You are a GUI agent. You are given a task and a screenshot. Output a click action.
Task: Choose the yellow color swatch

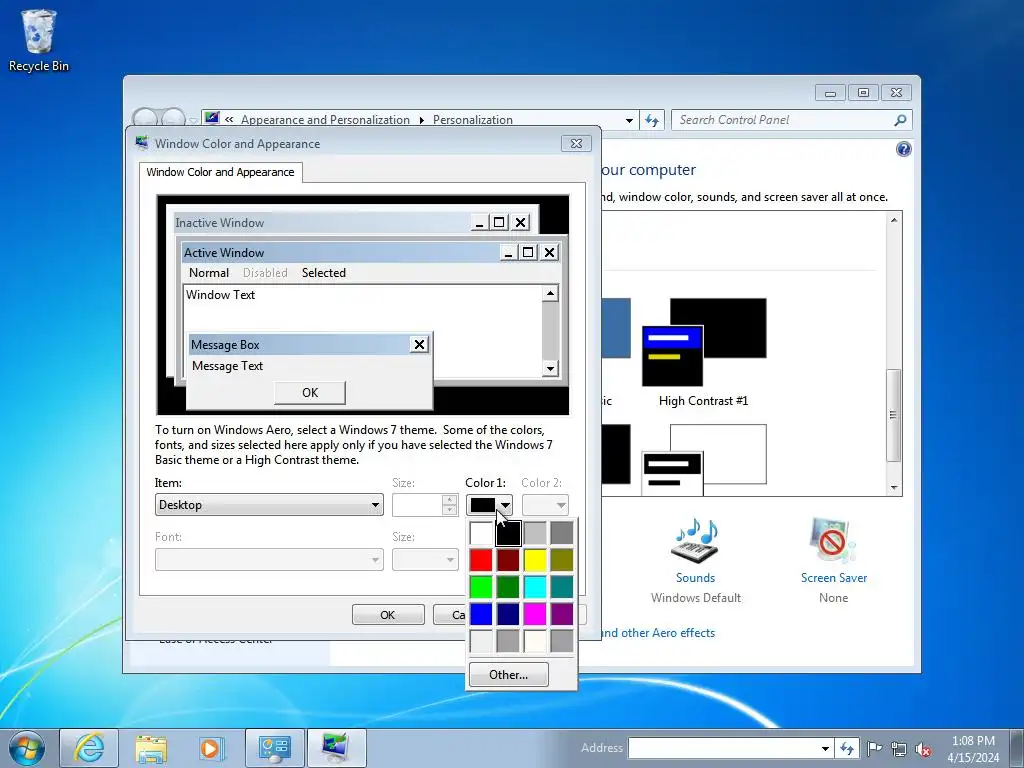tap(535, 560)
